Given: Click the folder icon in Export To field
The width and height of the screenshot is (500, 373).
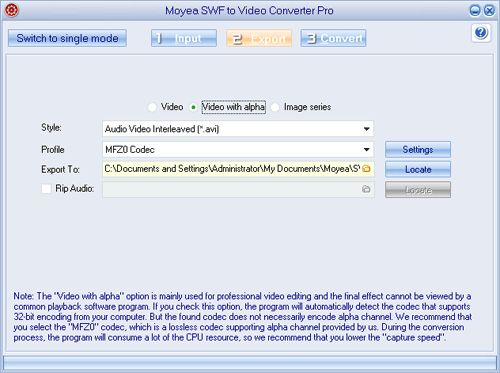Looking at the screenshot, I should 366,169.
